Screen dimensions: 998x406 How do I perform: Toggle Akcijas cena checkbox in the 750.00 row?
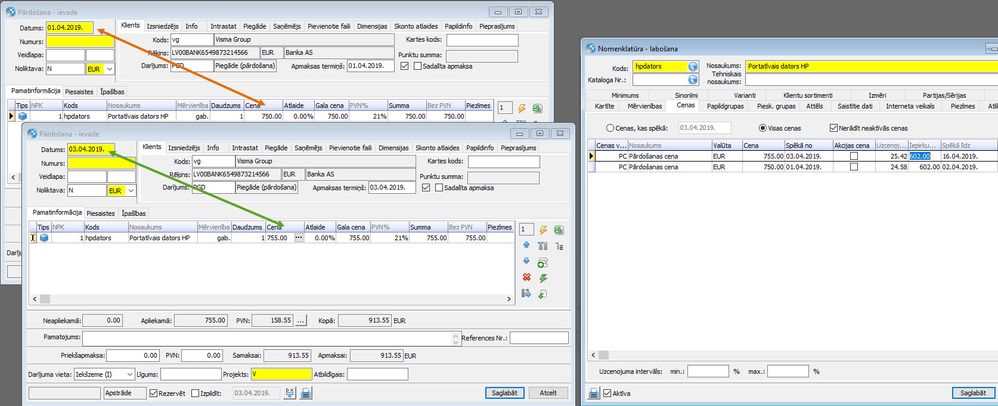(854, 167)
